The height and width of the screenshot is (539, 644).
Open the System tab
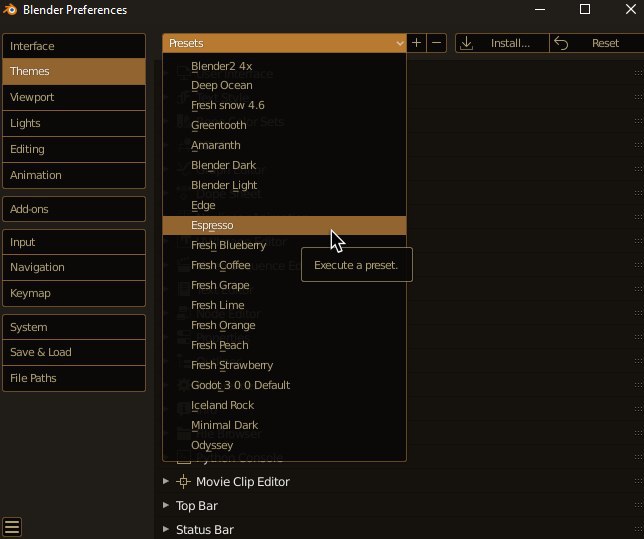click(x=74, y=327)
